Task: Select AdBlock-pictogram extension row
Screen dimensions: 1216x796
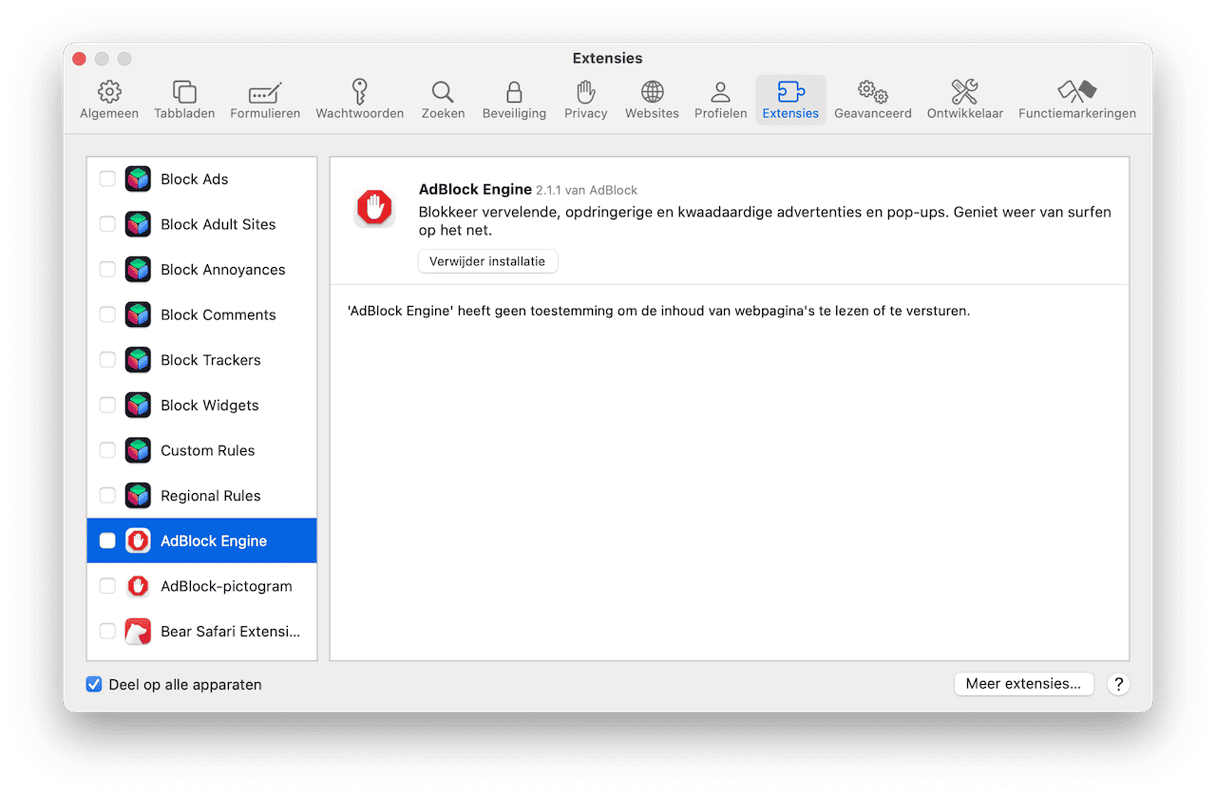Action: [x=226, y=586]
